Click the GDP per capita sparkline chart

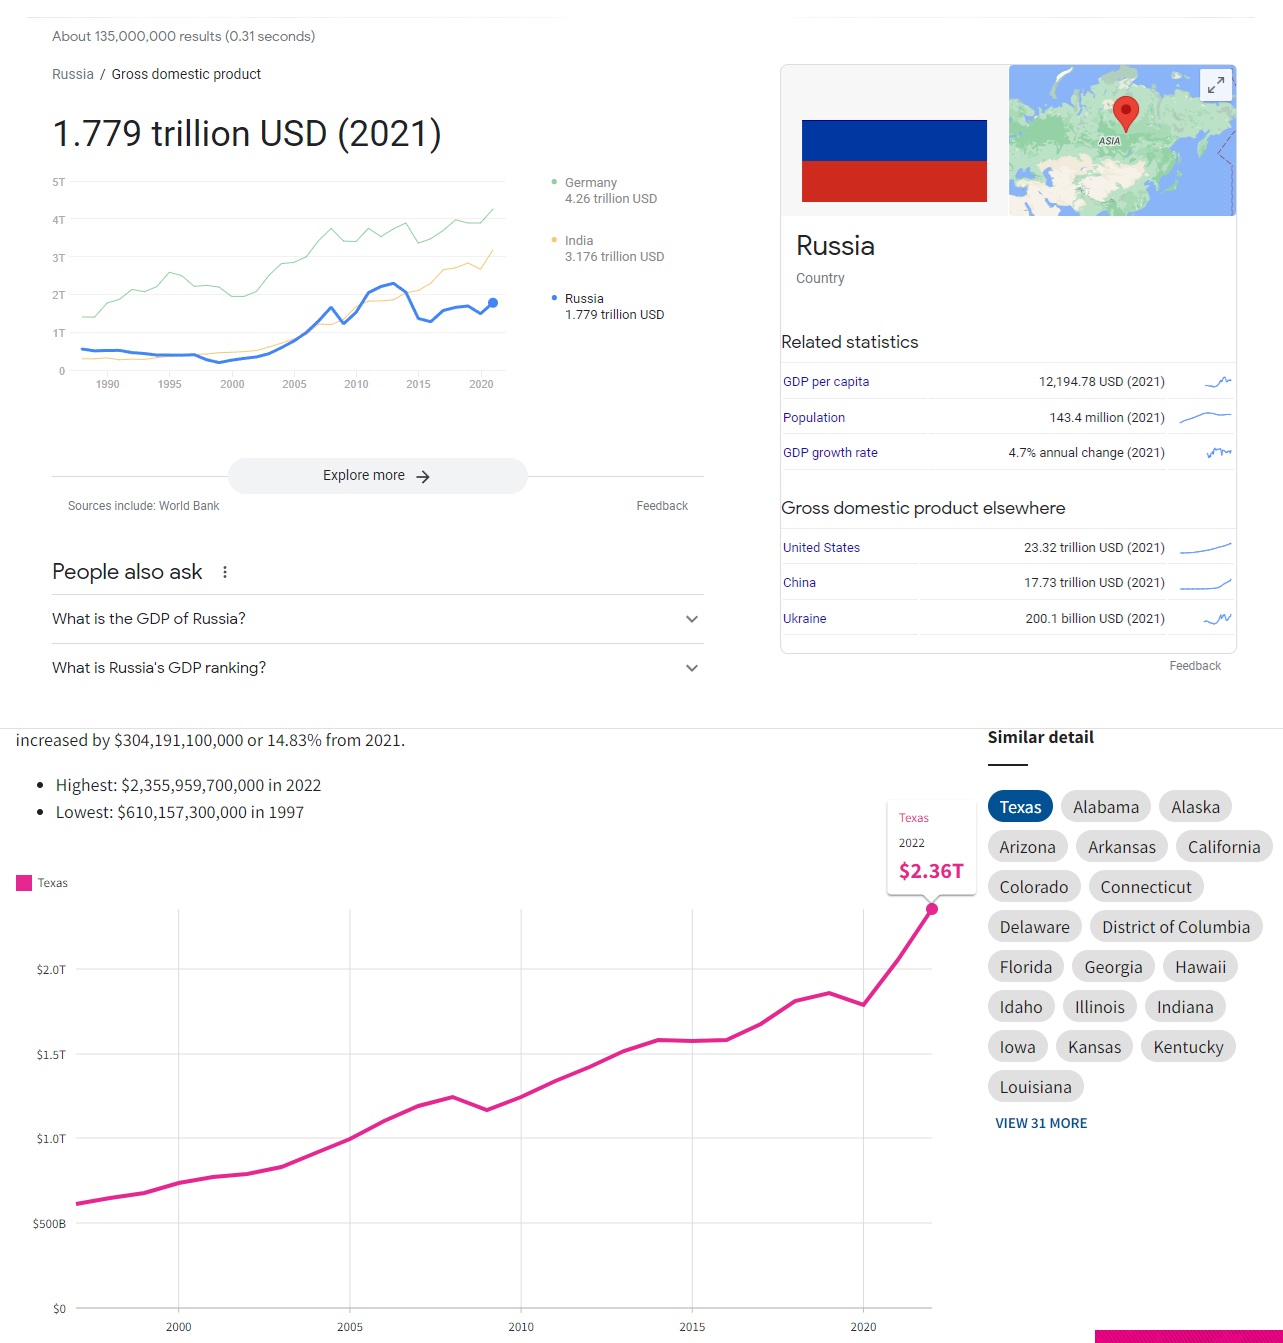coord(1218,381)
